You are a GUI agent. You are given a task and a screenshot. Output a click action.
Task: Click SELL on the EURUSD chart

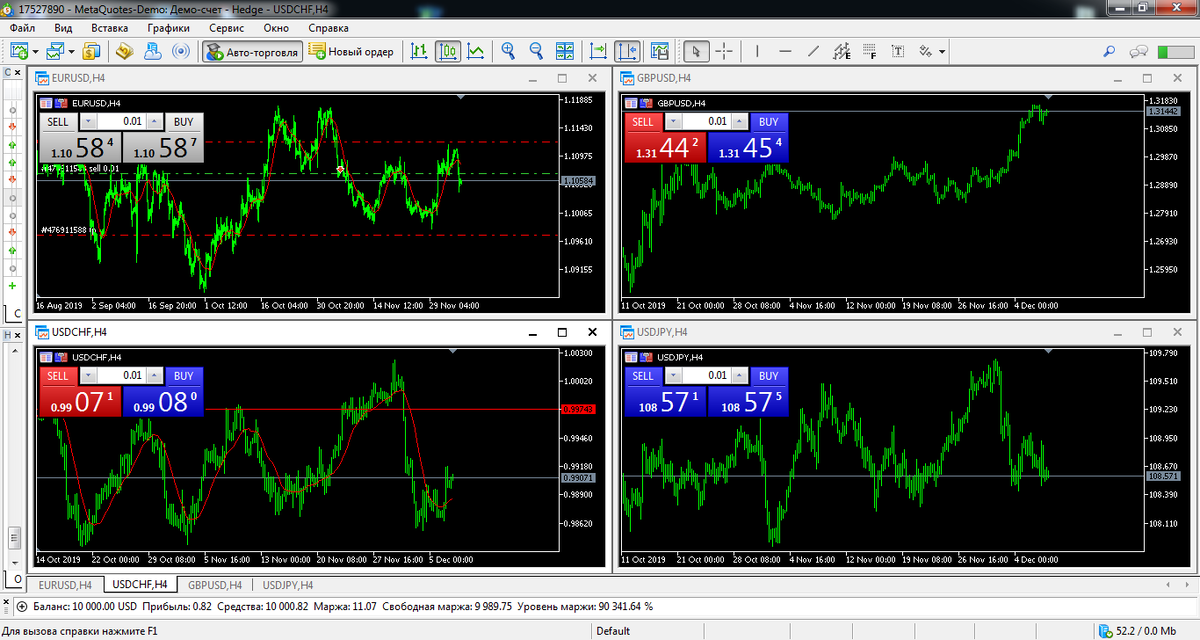58,121
